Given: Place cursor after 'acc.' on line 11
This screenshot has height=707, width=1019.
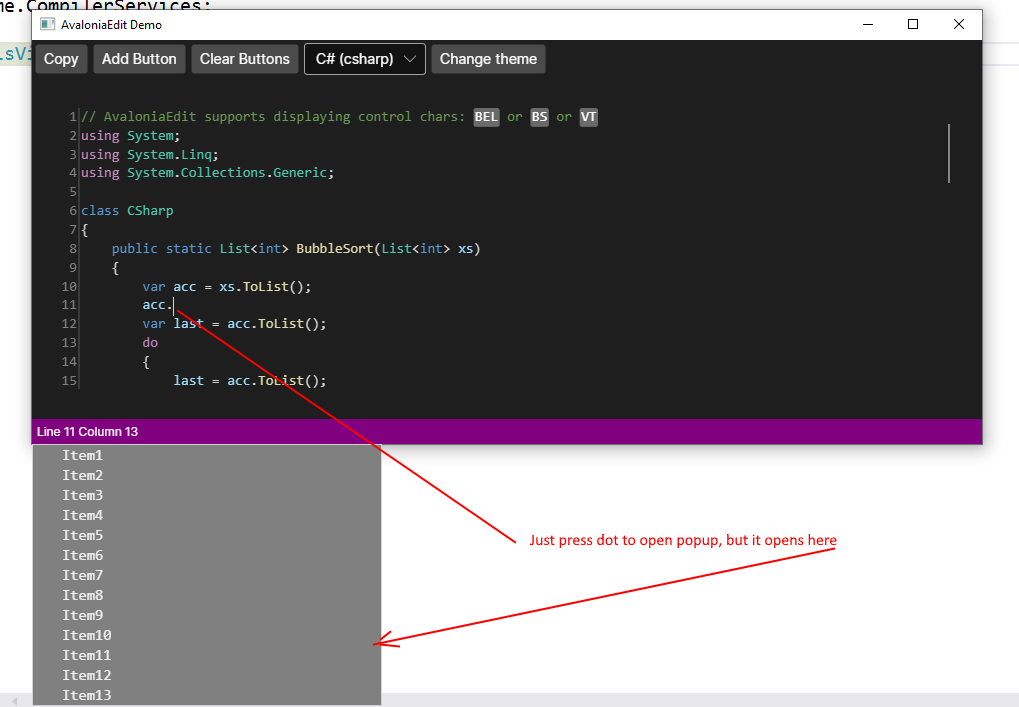Looking at the screenshot, I should pyautogui.click(x=174, y=305).
